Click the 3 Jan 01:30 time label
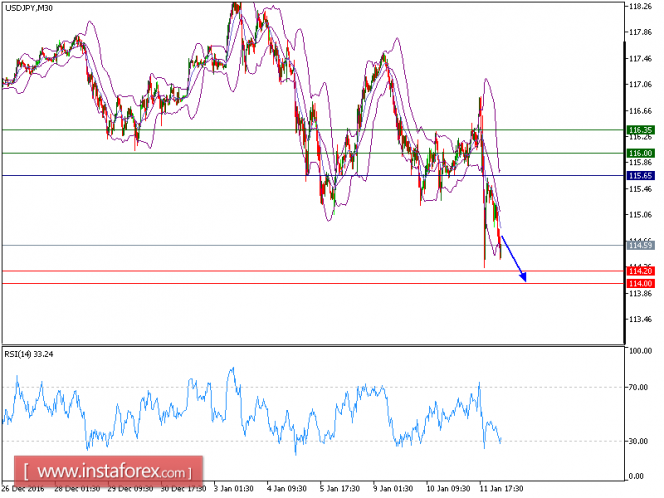 234,488
